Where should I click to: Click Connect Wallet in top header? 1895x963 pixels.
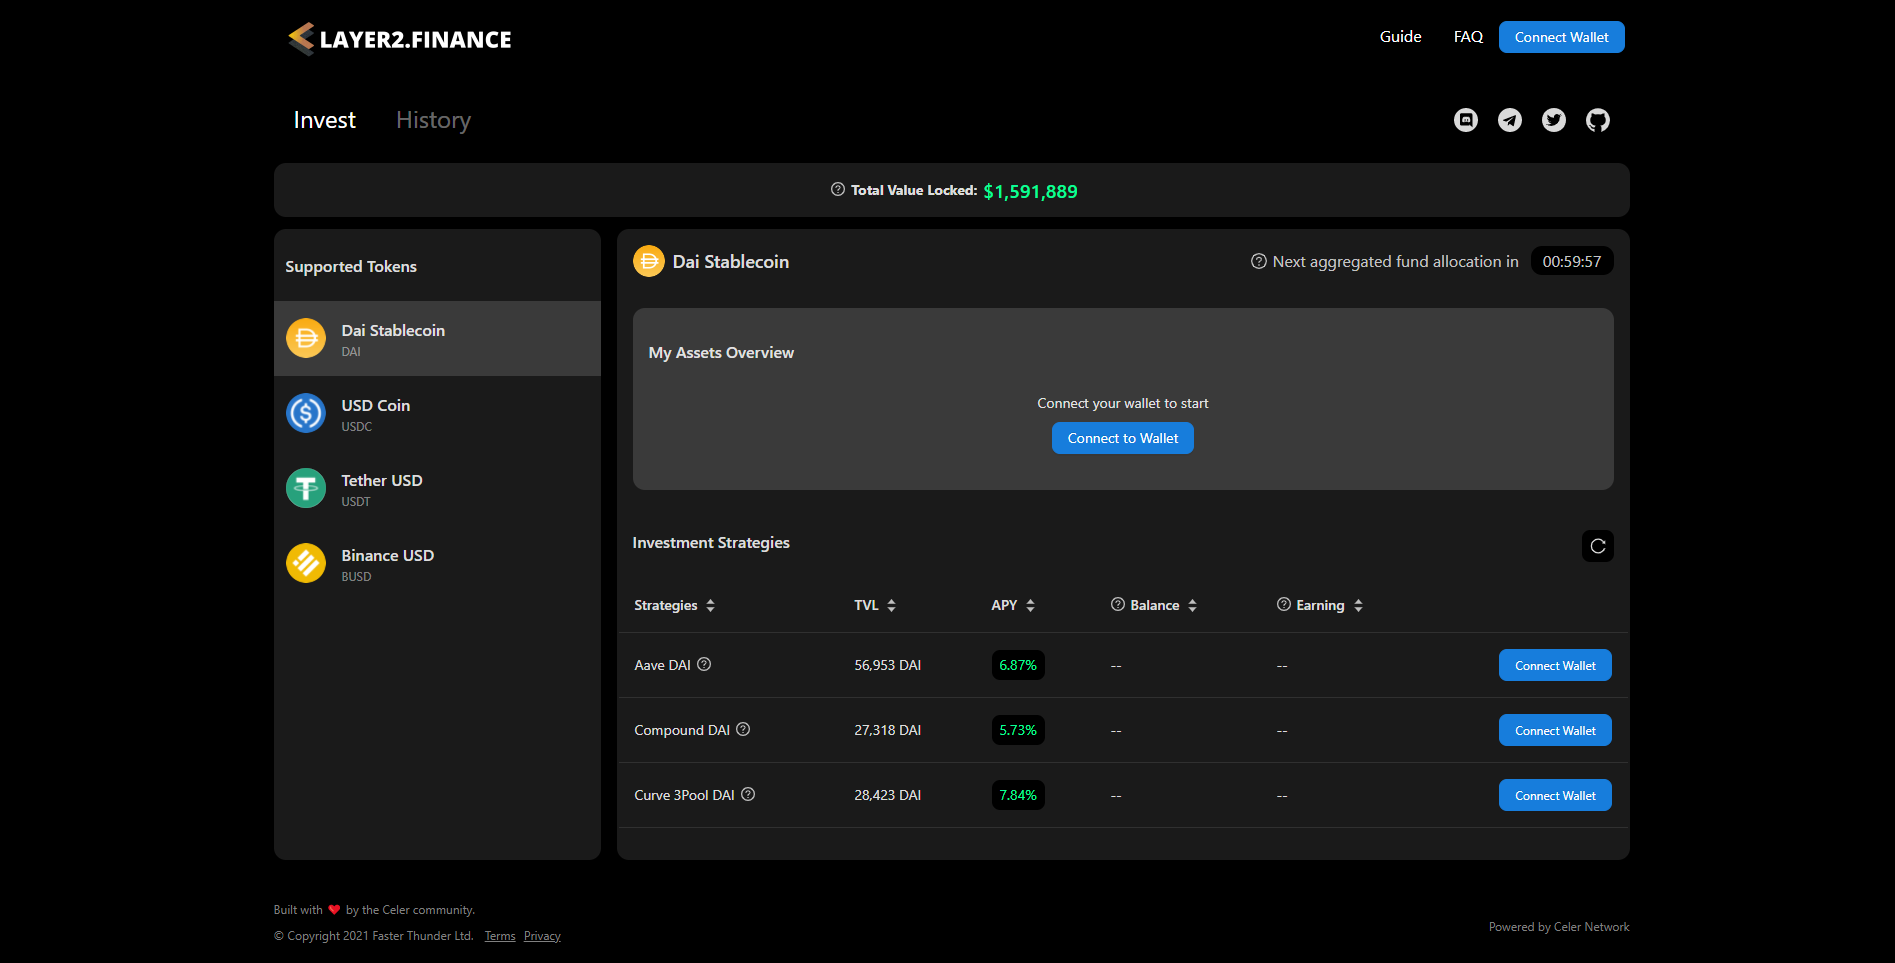click(x=1561, y=37)
